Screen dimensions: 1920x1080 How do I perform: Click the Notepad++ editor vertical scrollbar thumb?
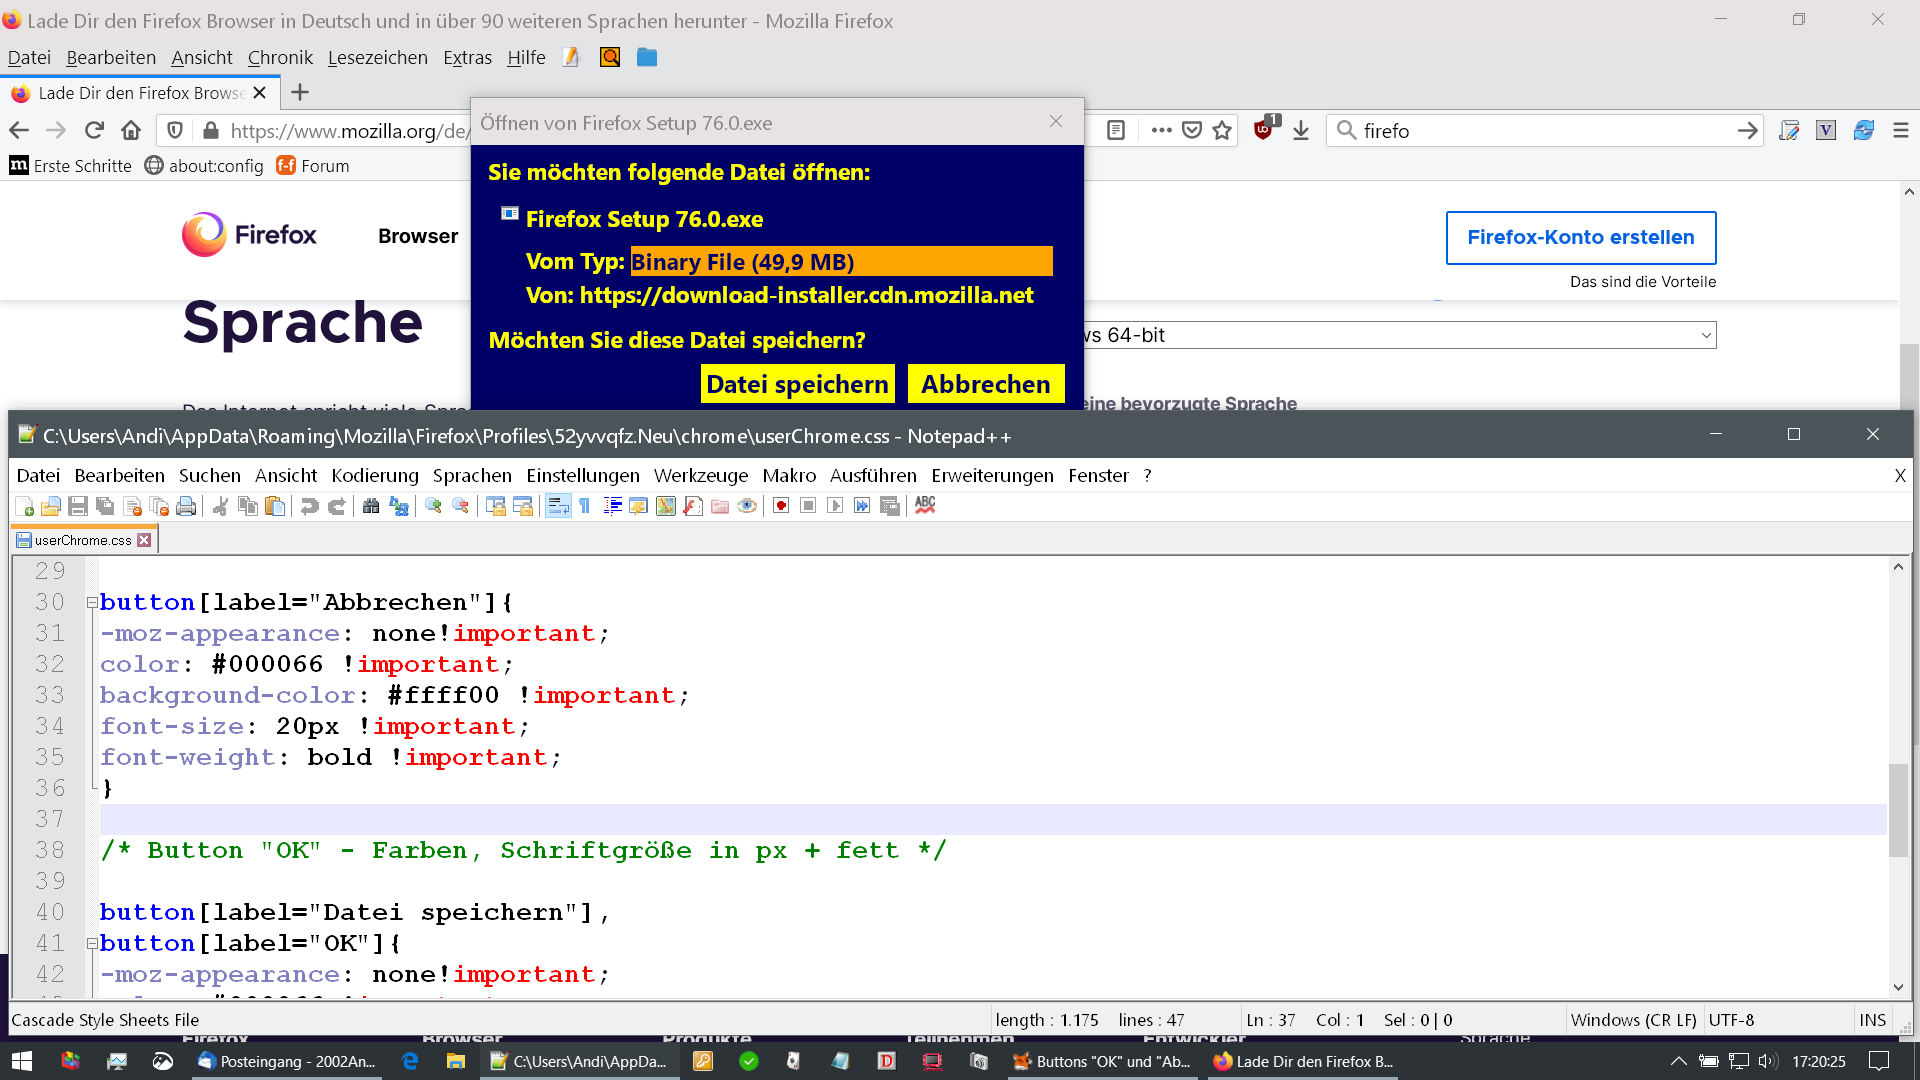point(1898,810)
